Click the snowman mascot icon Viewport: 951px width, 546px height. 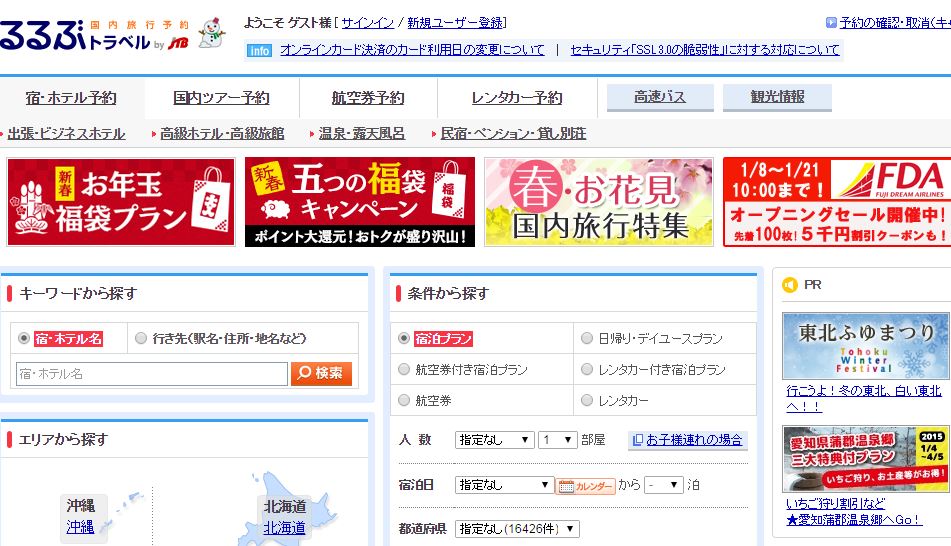pos(212,33)
